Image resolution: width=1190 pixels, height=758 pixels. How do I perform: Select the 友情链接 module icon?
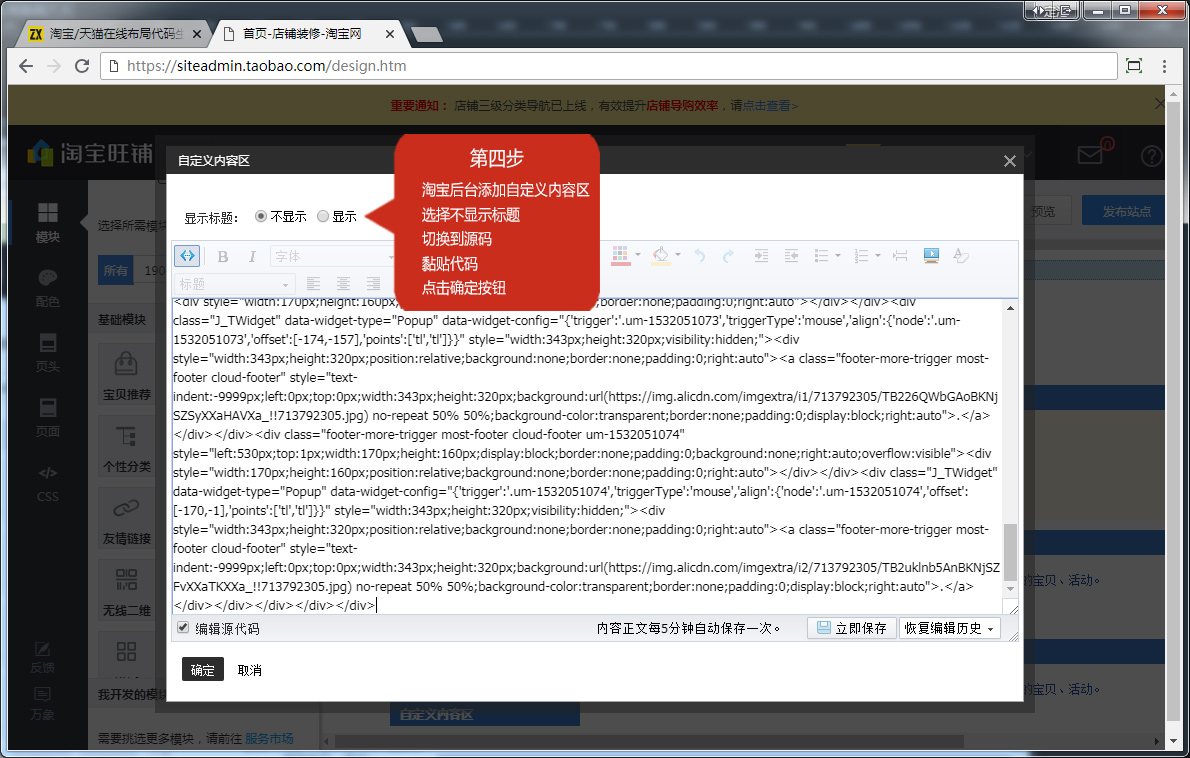tap(126, 508)
